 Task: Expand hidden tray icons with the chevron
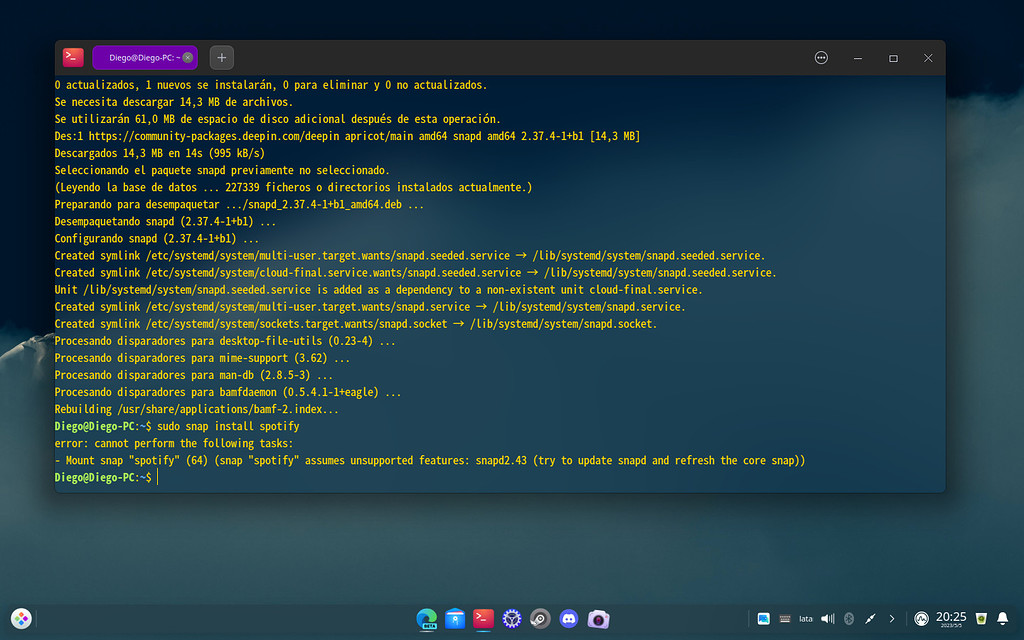pyautogui.click(x=889, y=618)
